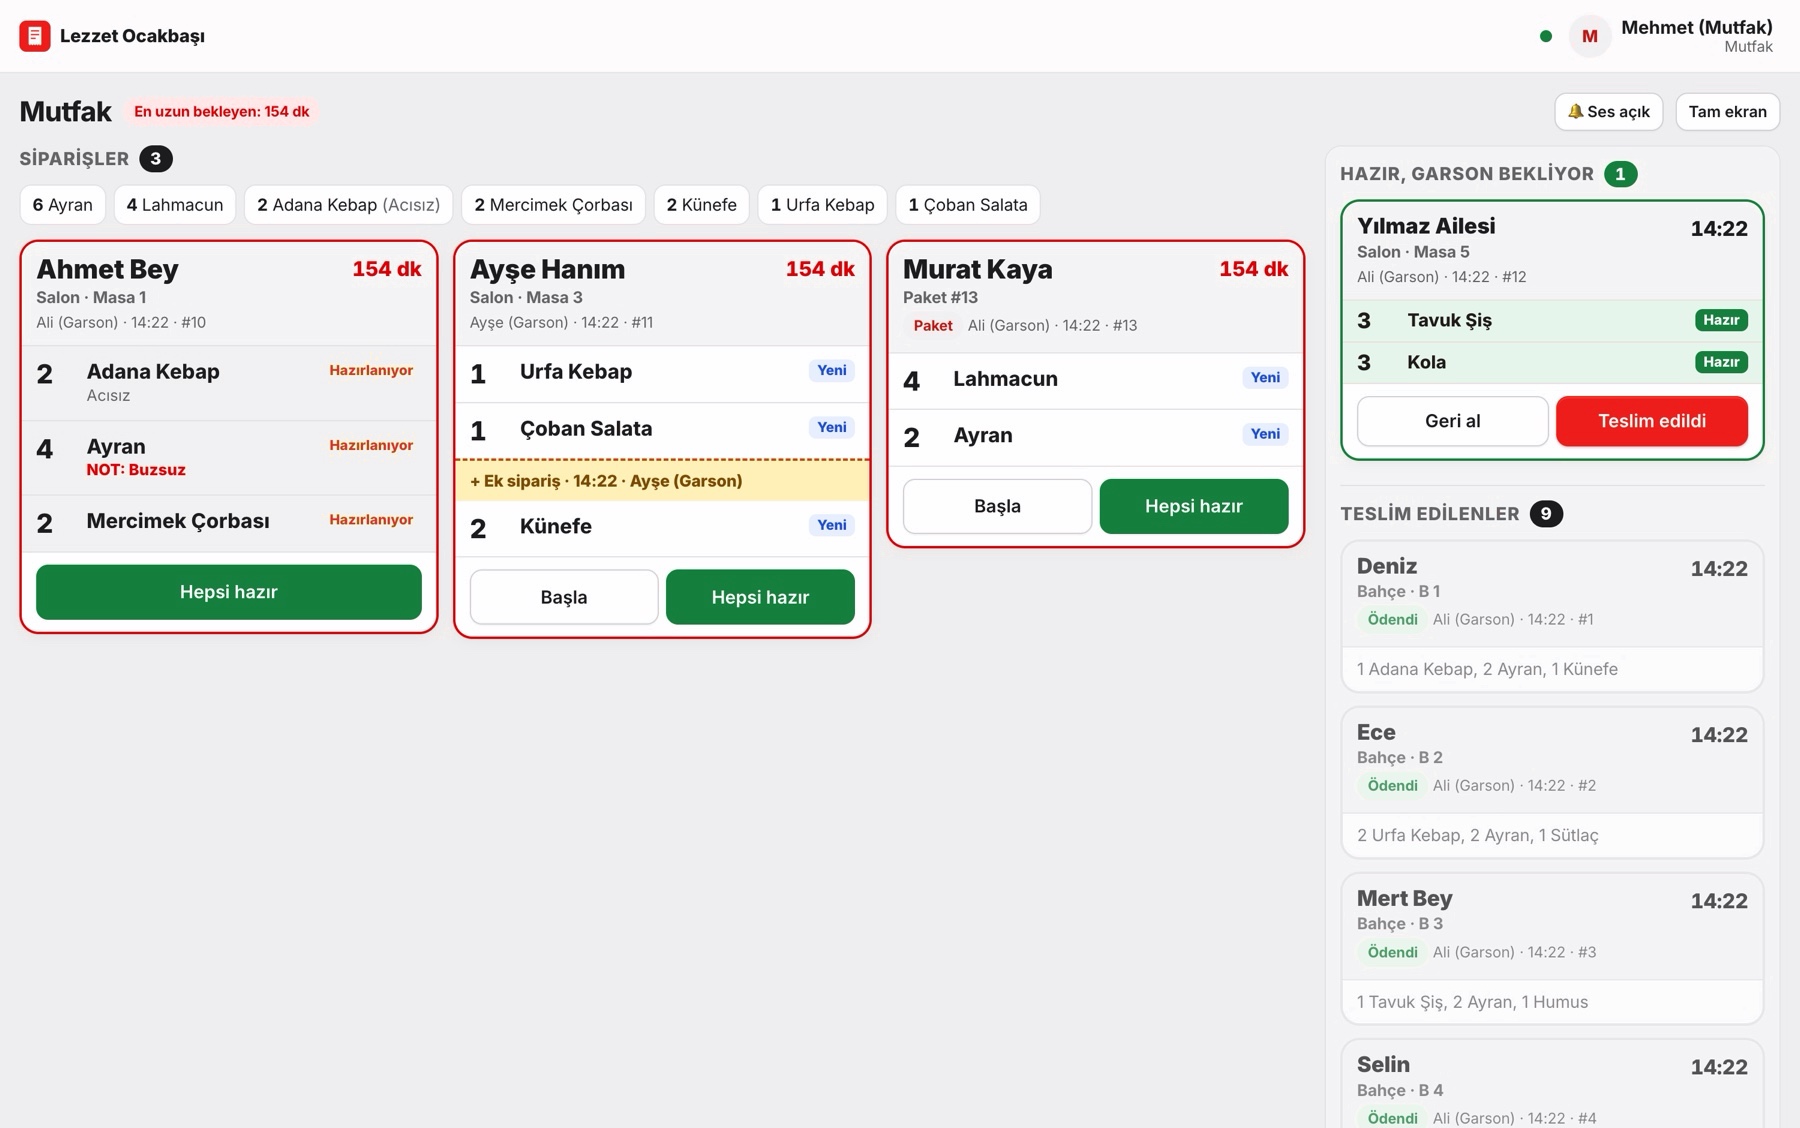Select the 2 Mercimek Çorbası chip
This screenshot has height=1128, width=1800.
point(553,205)
